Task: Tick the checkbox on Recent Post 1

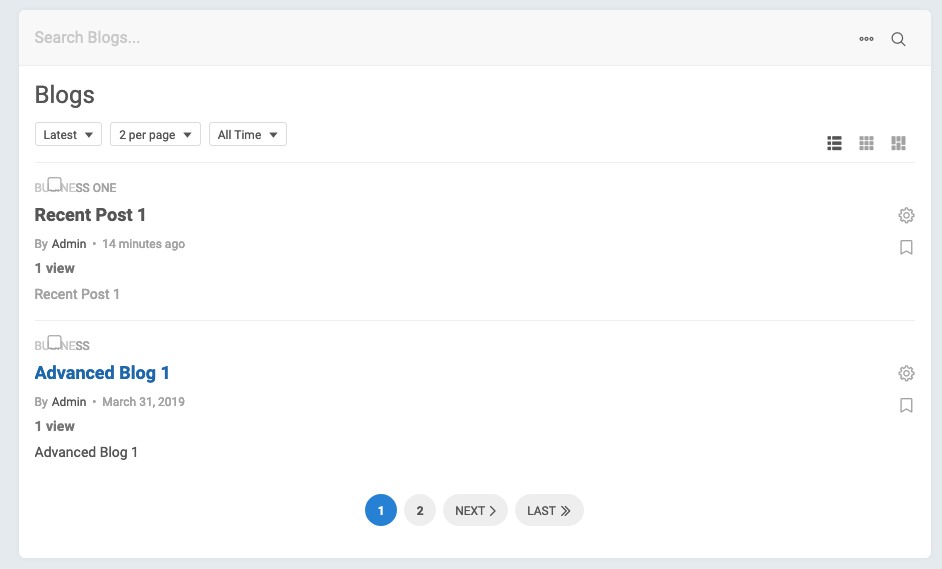Action: [55, 185]
